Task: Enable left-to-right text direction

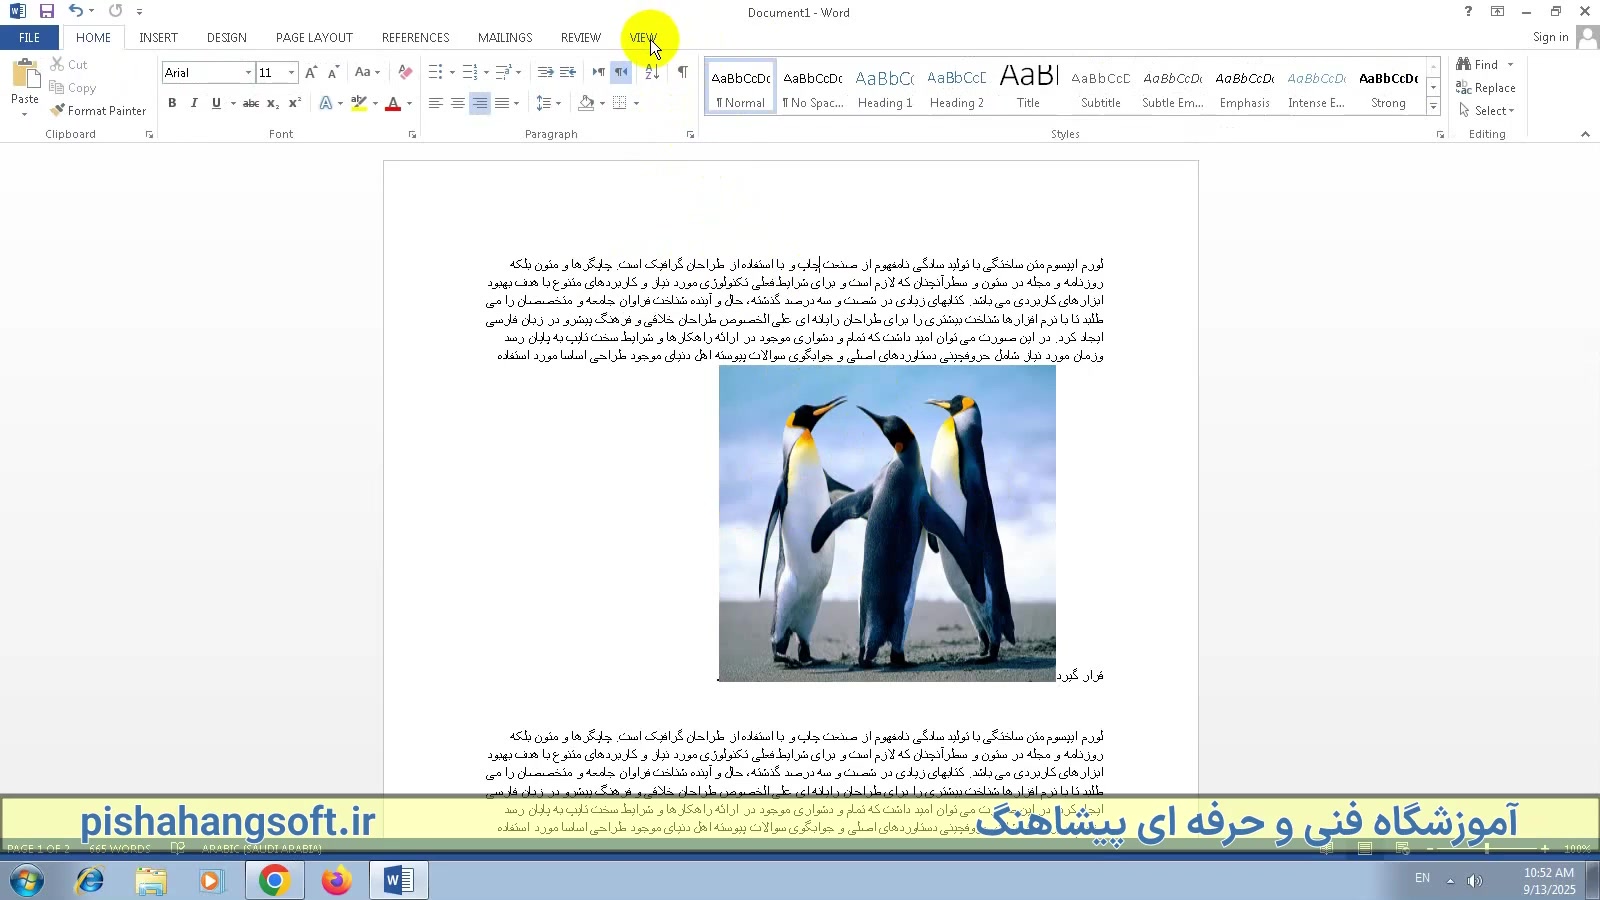Action: pos(598,72)
